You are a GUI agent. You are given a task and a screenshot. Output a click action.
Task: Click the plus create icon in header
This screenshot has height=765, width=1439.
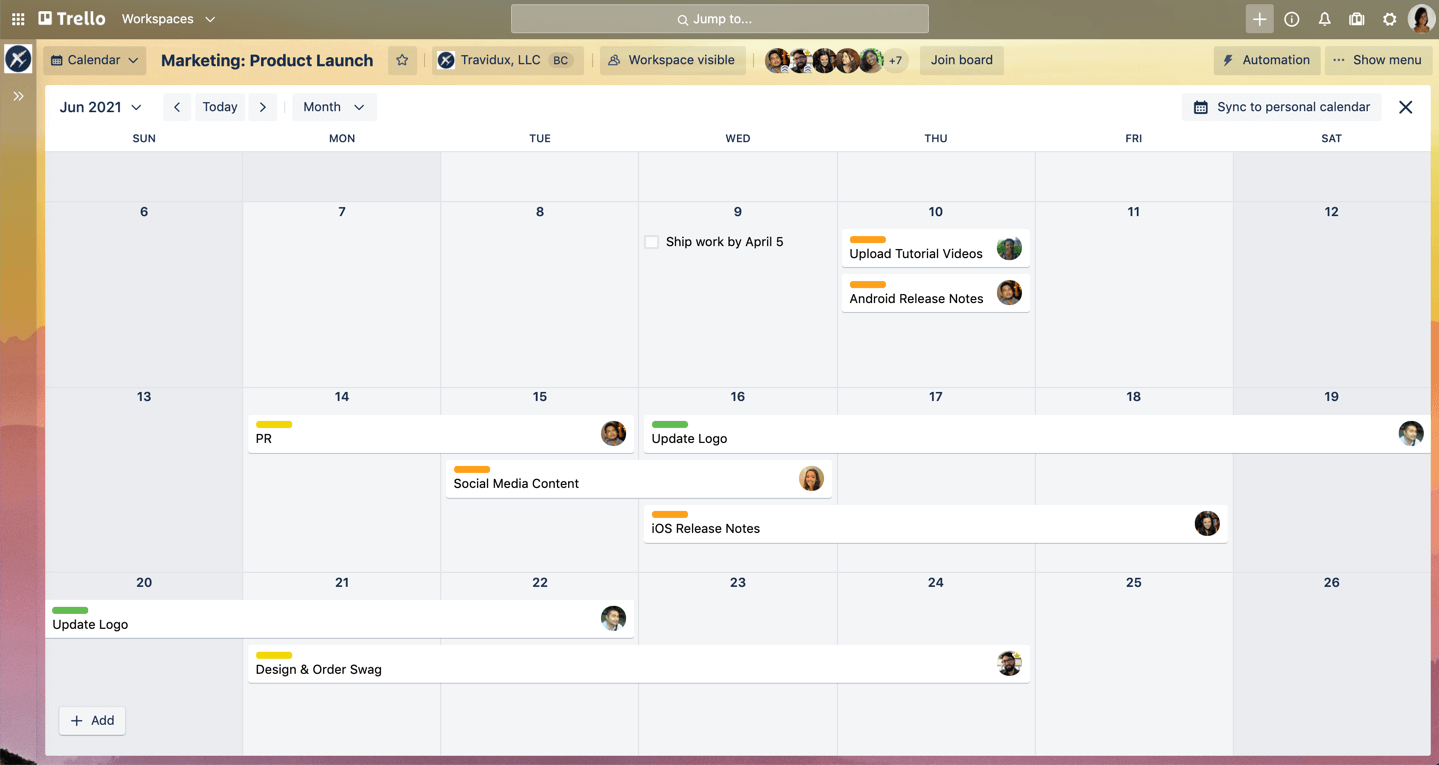[x=1259, y=19]
